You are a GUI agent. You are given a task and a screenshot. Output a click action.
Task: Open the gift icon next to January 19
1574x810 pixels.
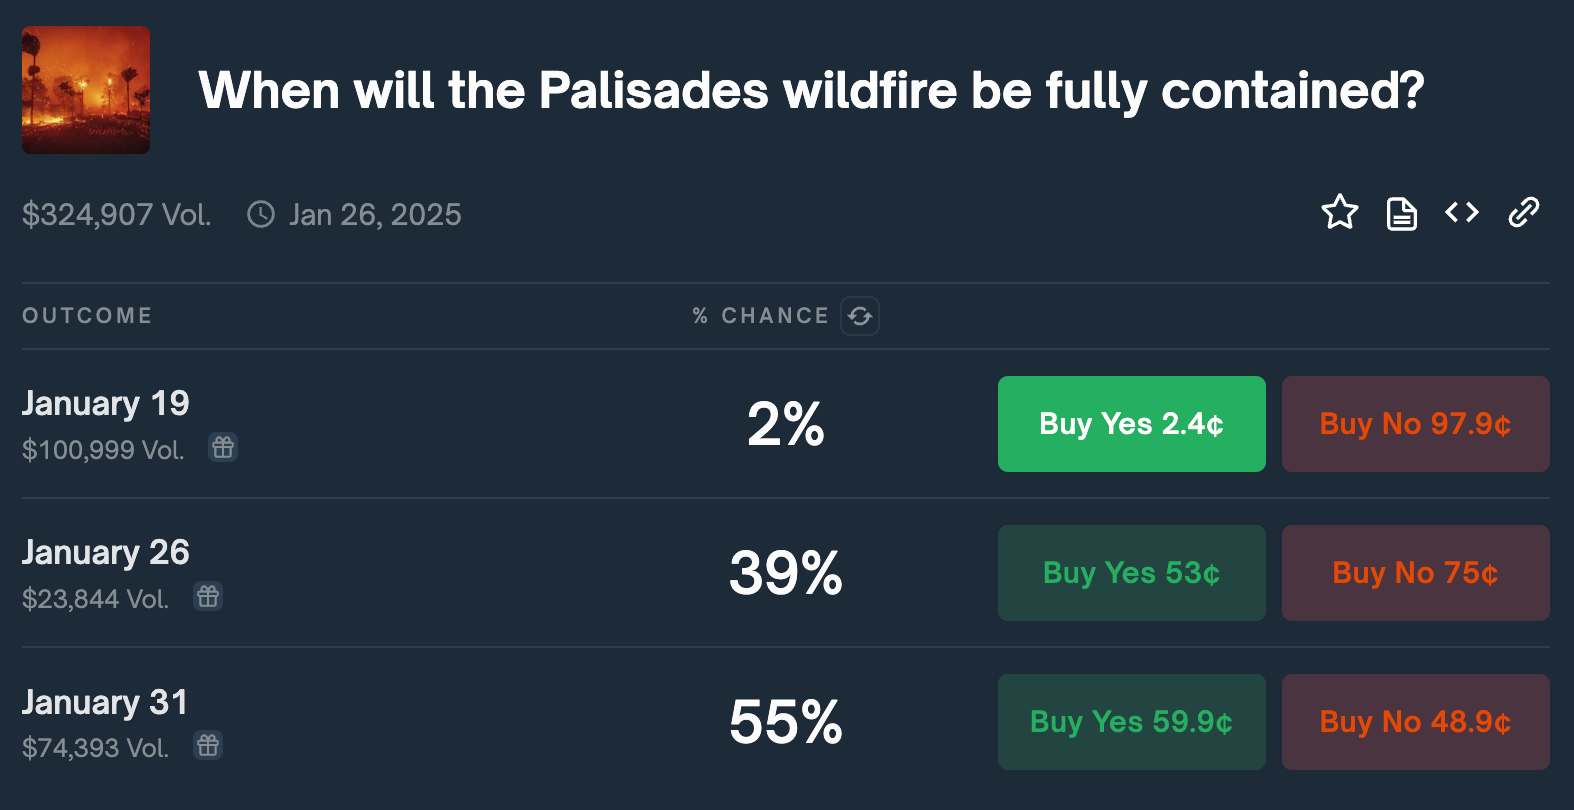(x=222, y=448)
